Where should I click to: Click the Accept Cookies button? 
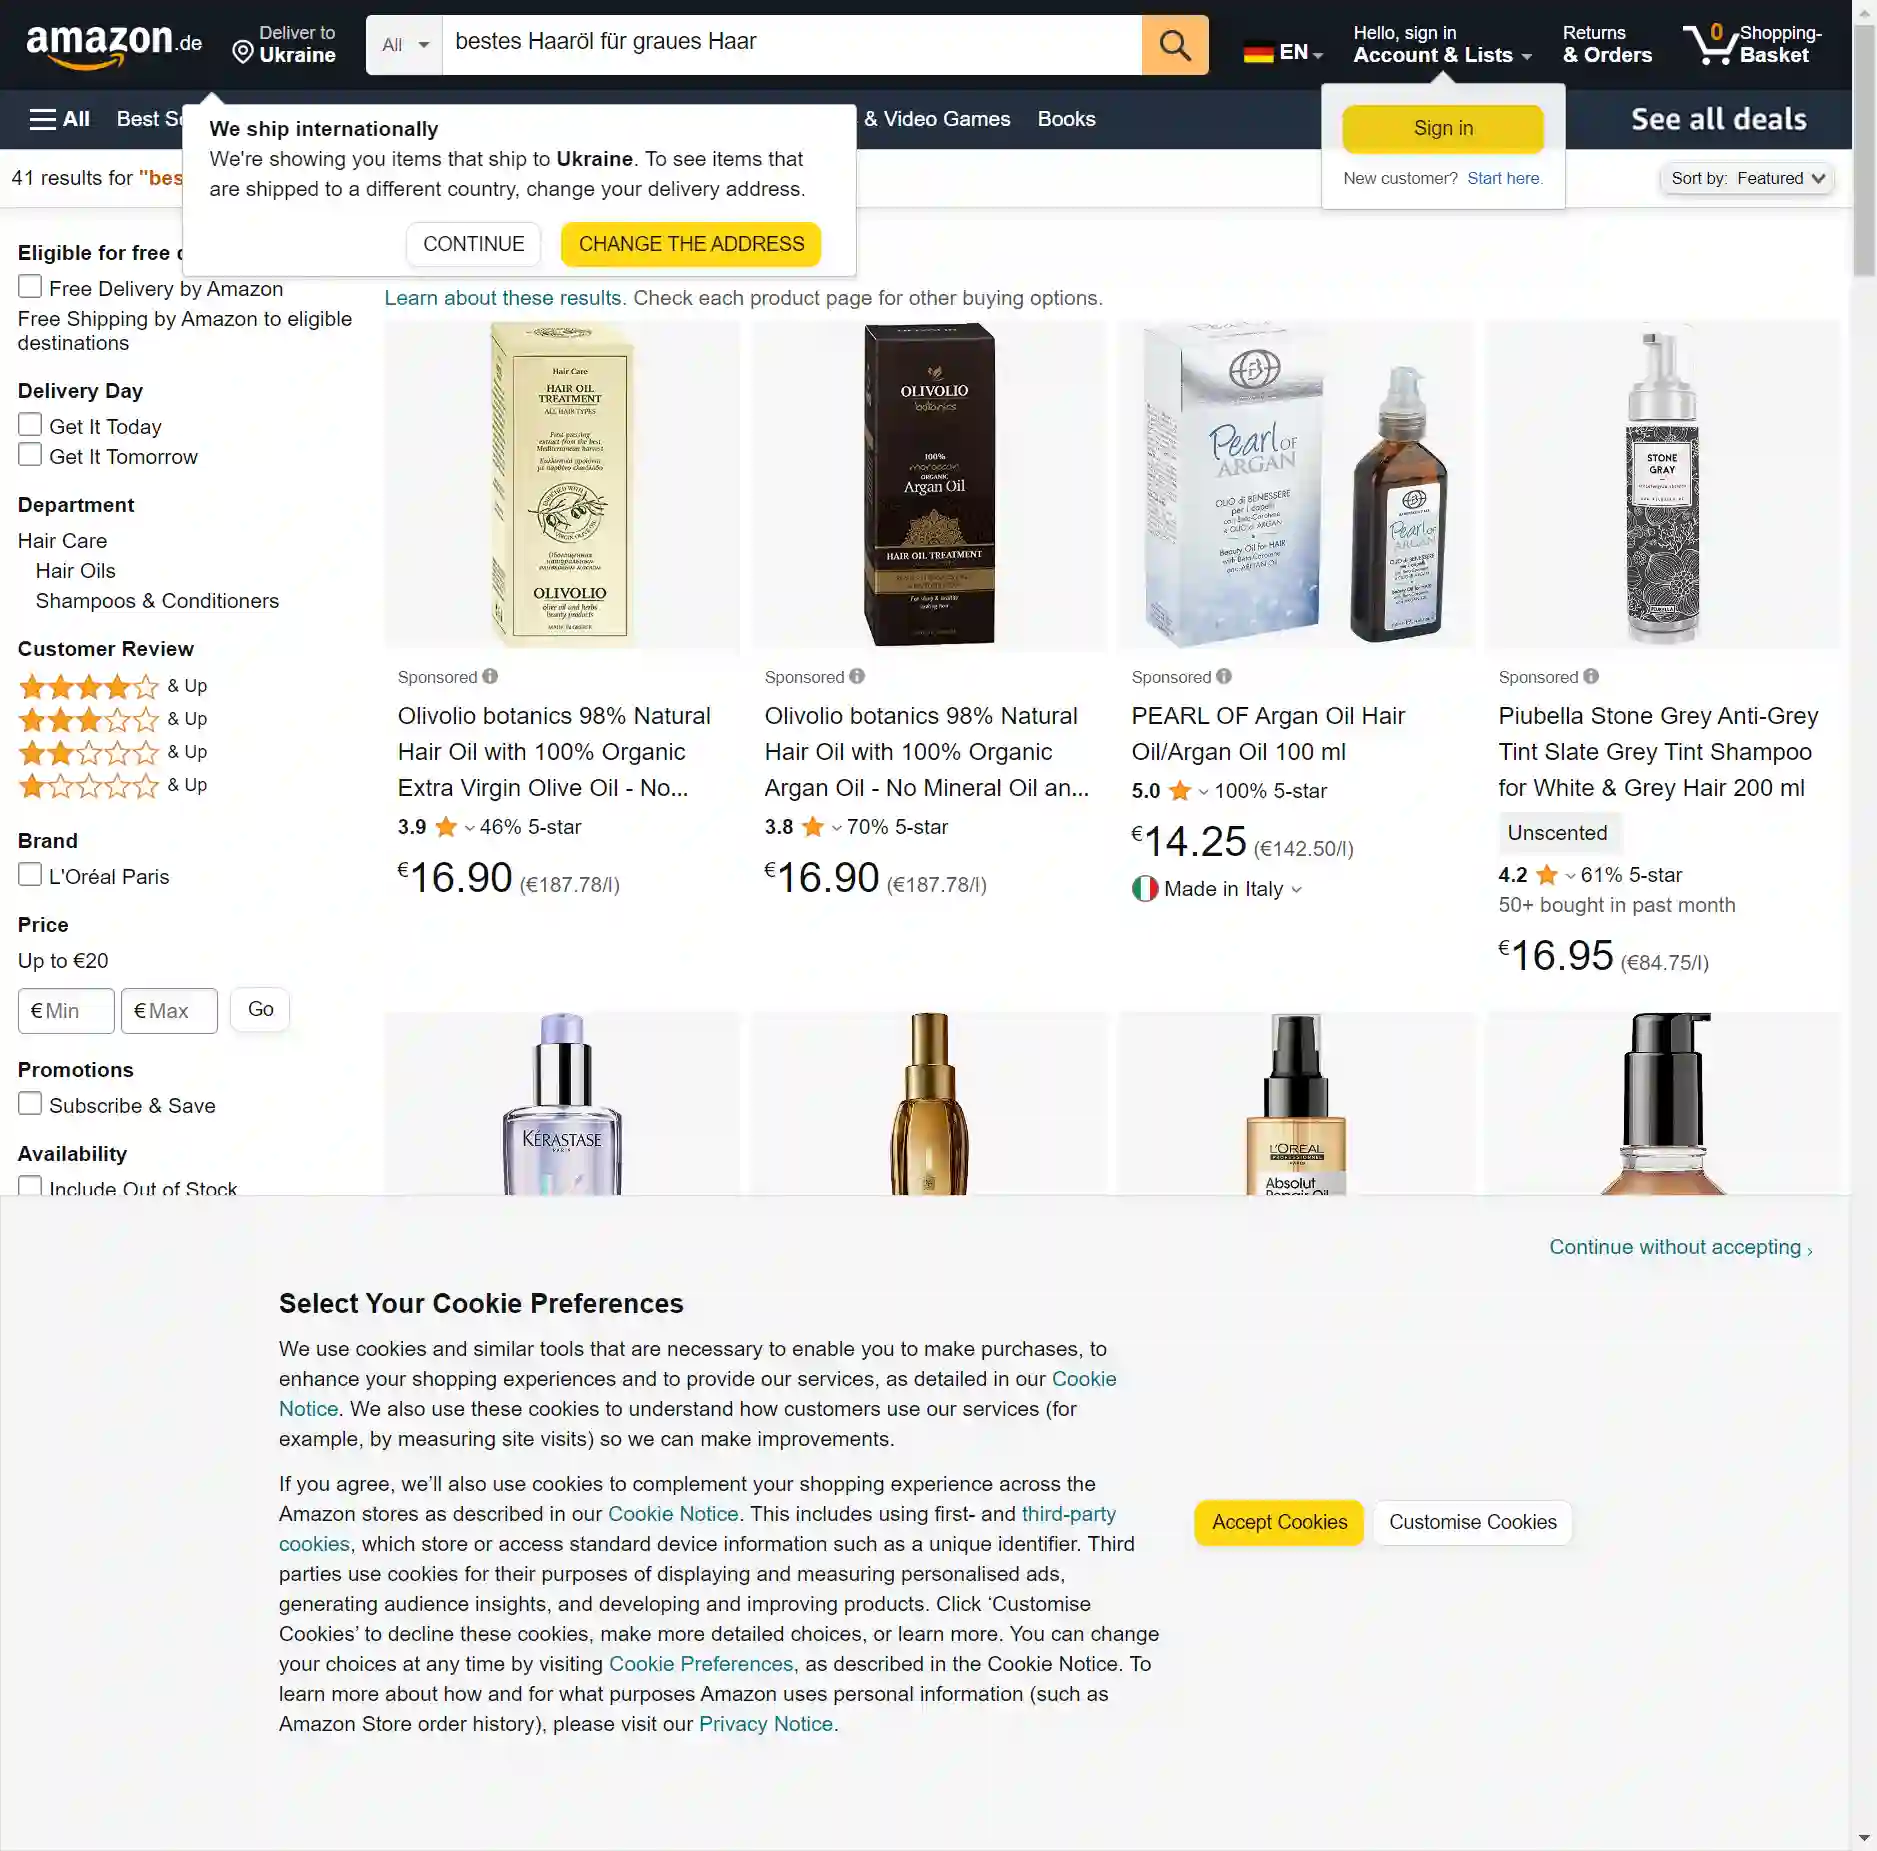1279,1522
